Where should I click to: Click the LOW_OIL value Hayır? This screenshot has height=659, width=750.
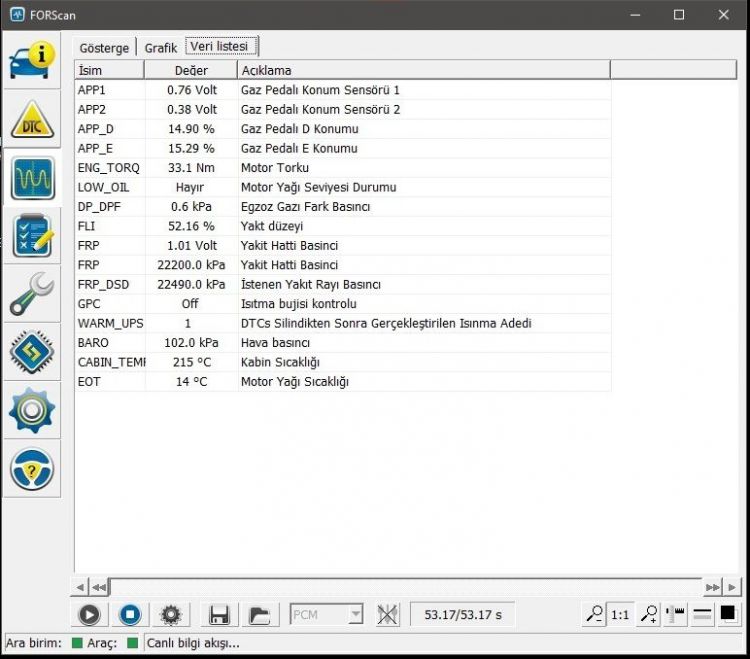click(x=190, y=187)
